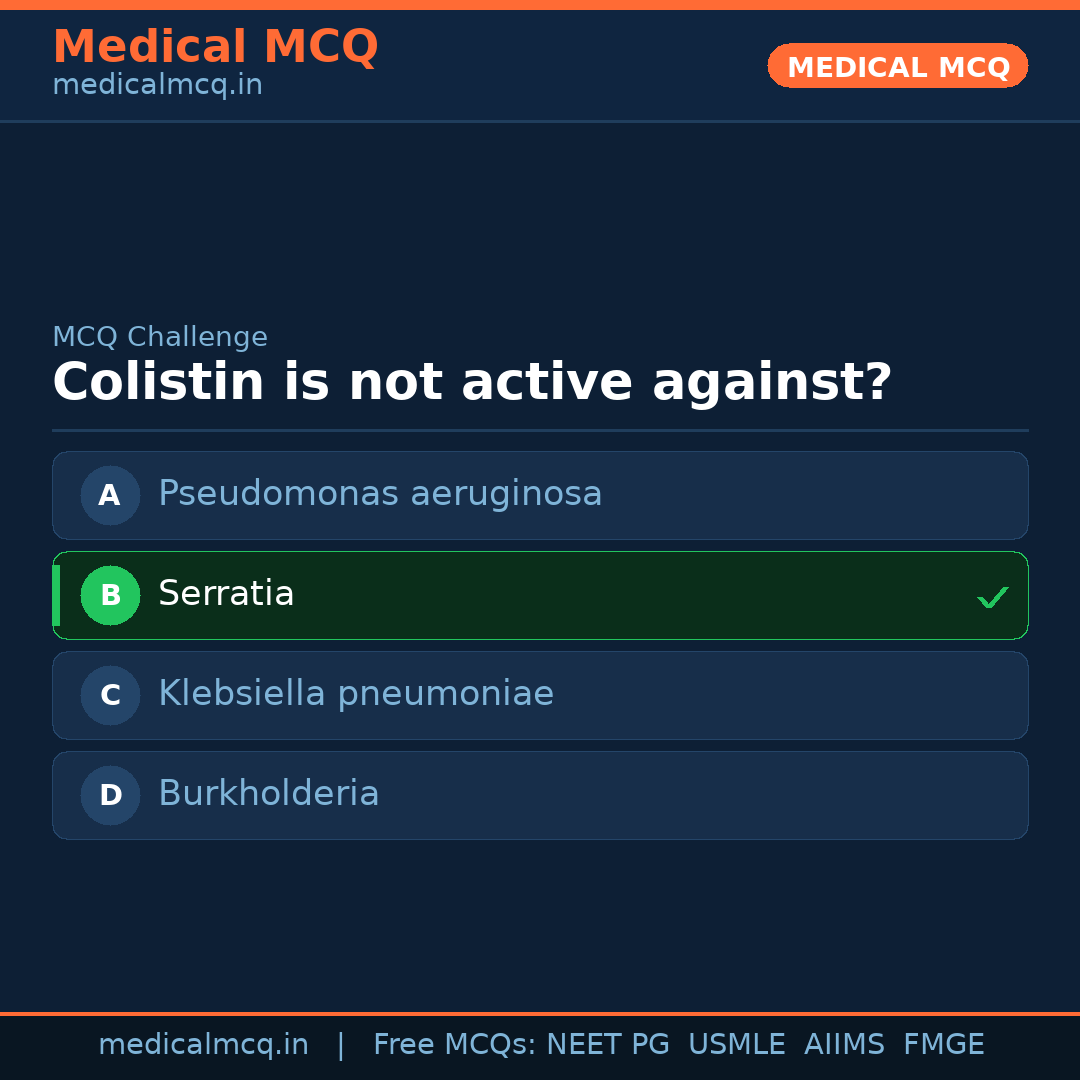Click the green B option badge

pos(110,595)
